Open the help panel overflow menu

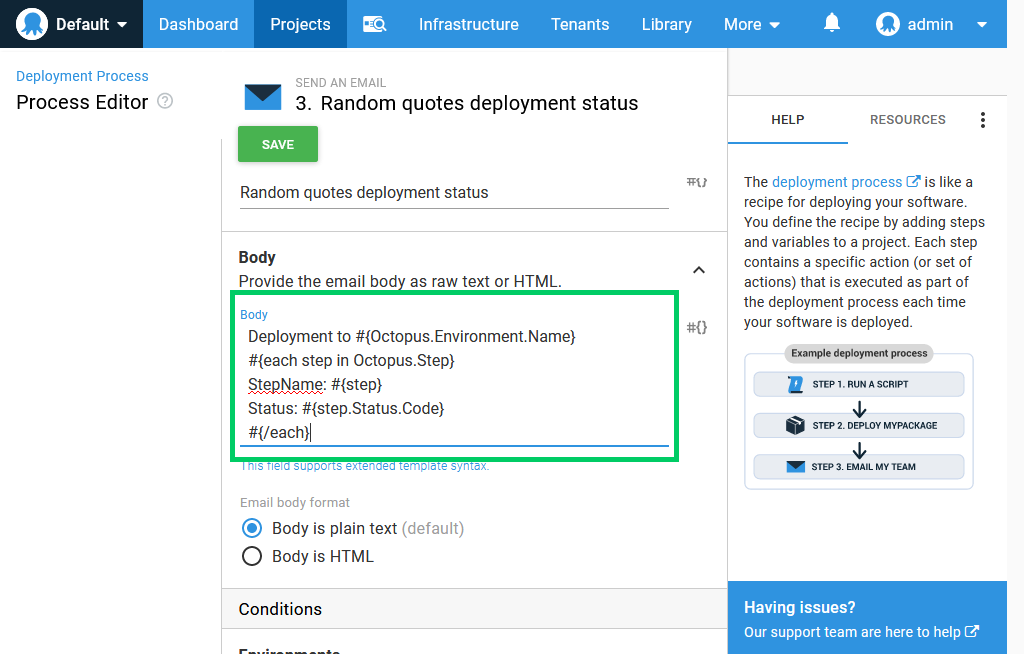coord(983,120)
